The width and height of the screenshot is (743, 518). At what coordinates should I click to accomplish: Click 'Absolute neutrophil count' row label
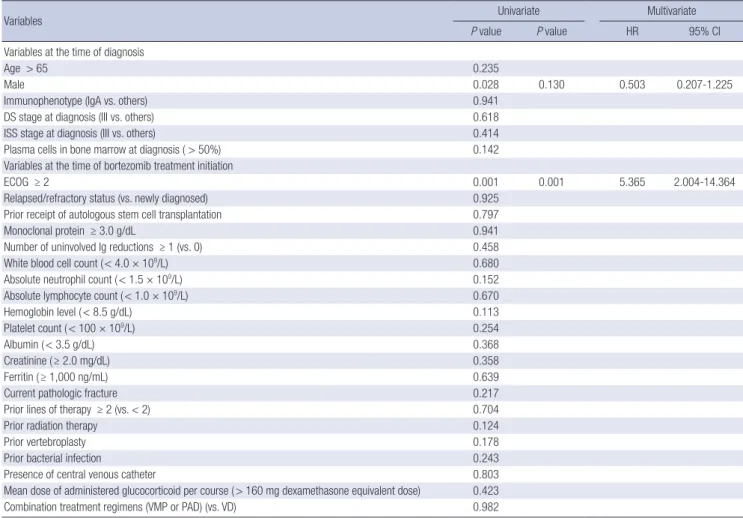93,280
